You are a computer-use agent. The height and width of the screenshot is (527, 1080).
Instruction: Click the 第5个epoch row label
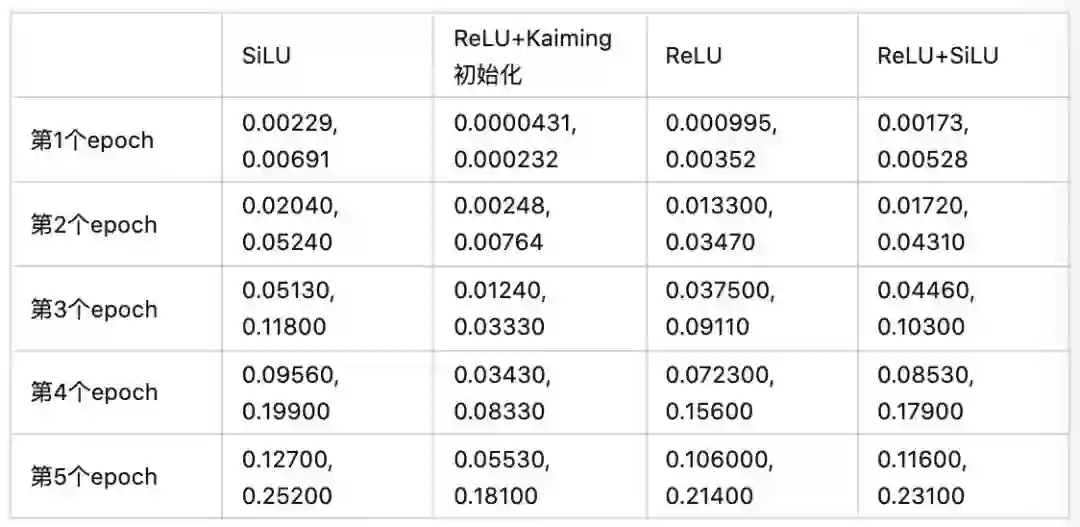point(93,476)
